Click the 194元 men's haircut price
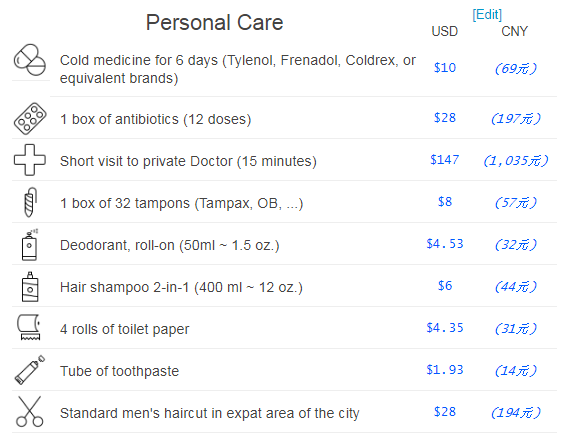 (x=516, y=413)
